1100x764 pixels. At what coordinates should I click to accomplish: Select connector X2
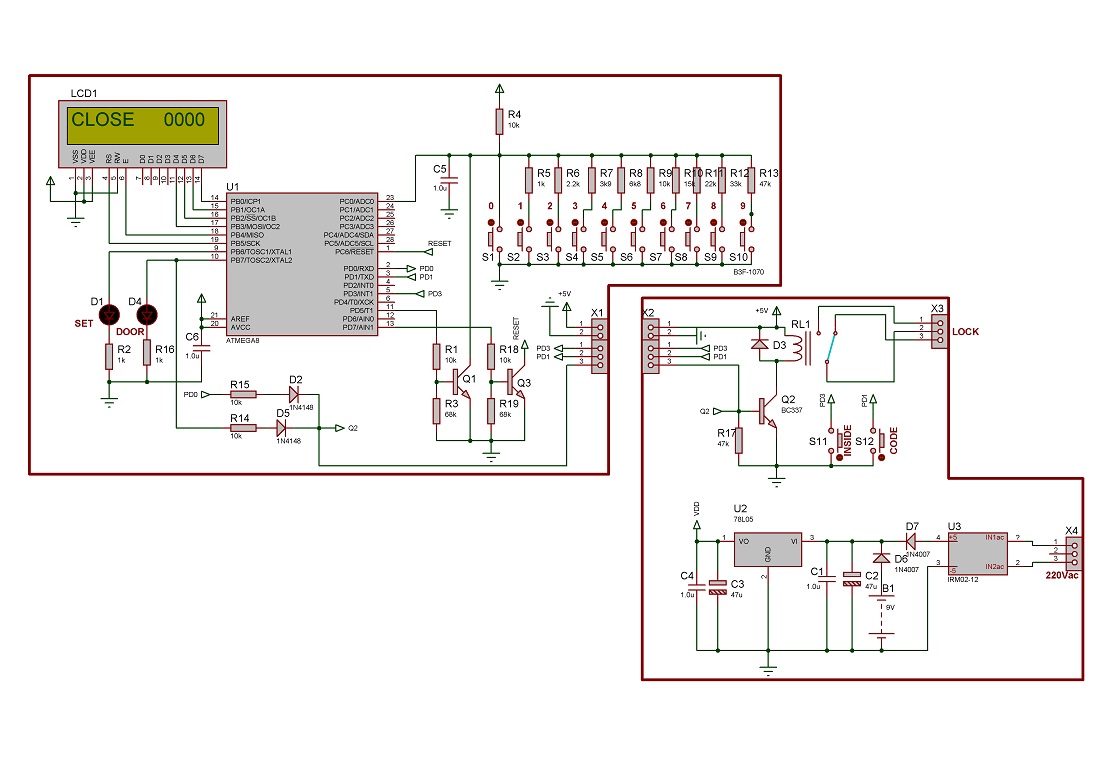tap(651, 347)
